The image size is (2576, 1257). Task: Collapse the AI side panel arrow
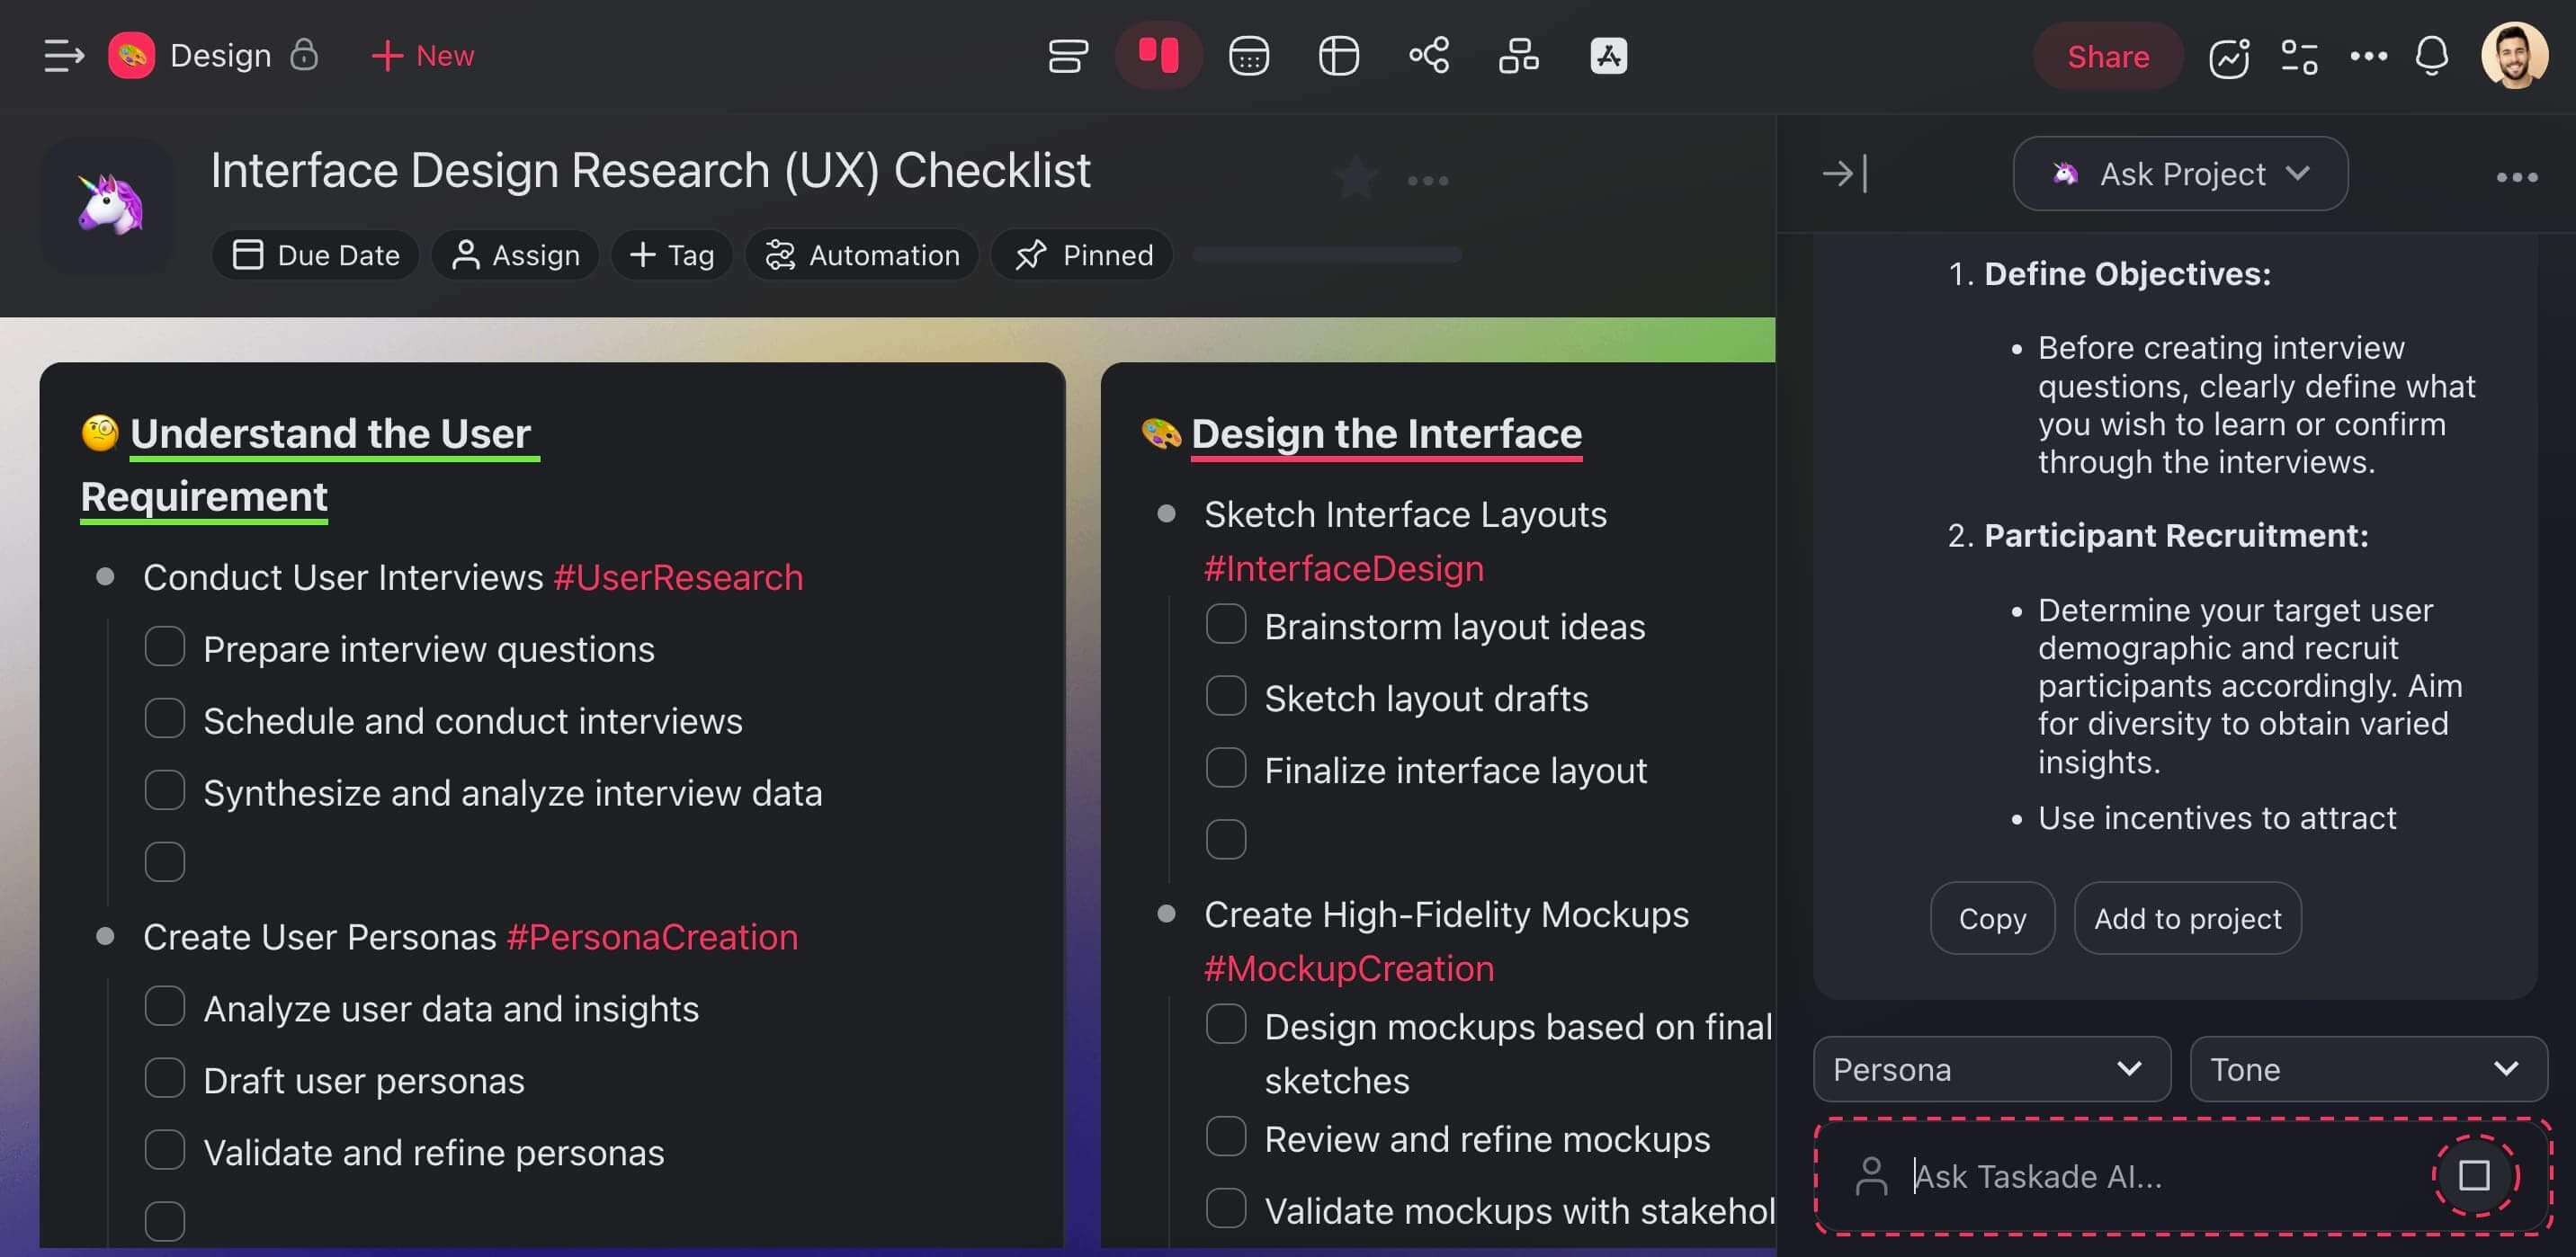1844,174
